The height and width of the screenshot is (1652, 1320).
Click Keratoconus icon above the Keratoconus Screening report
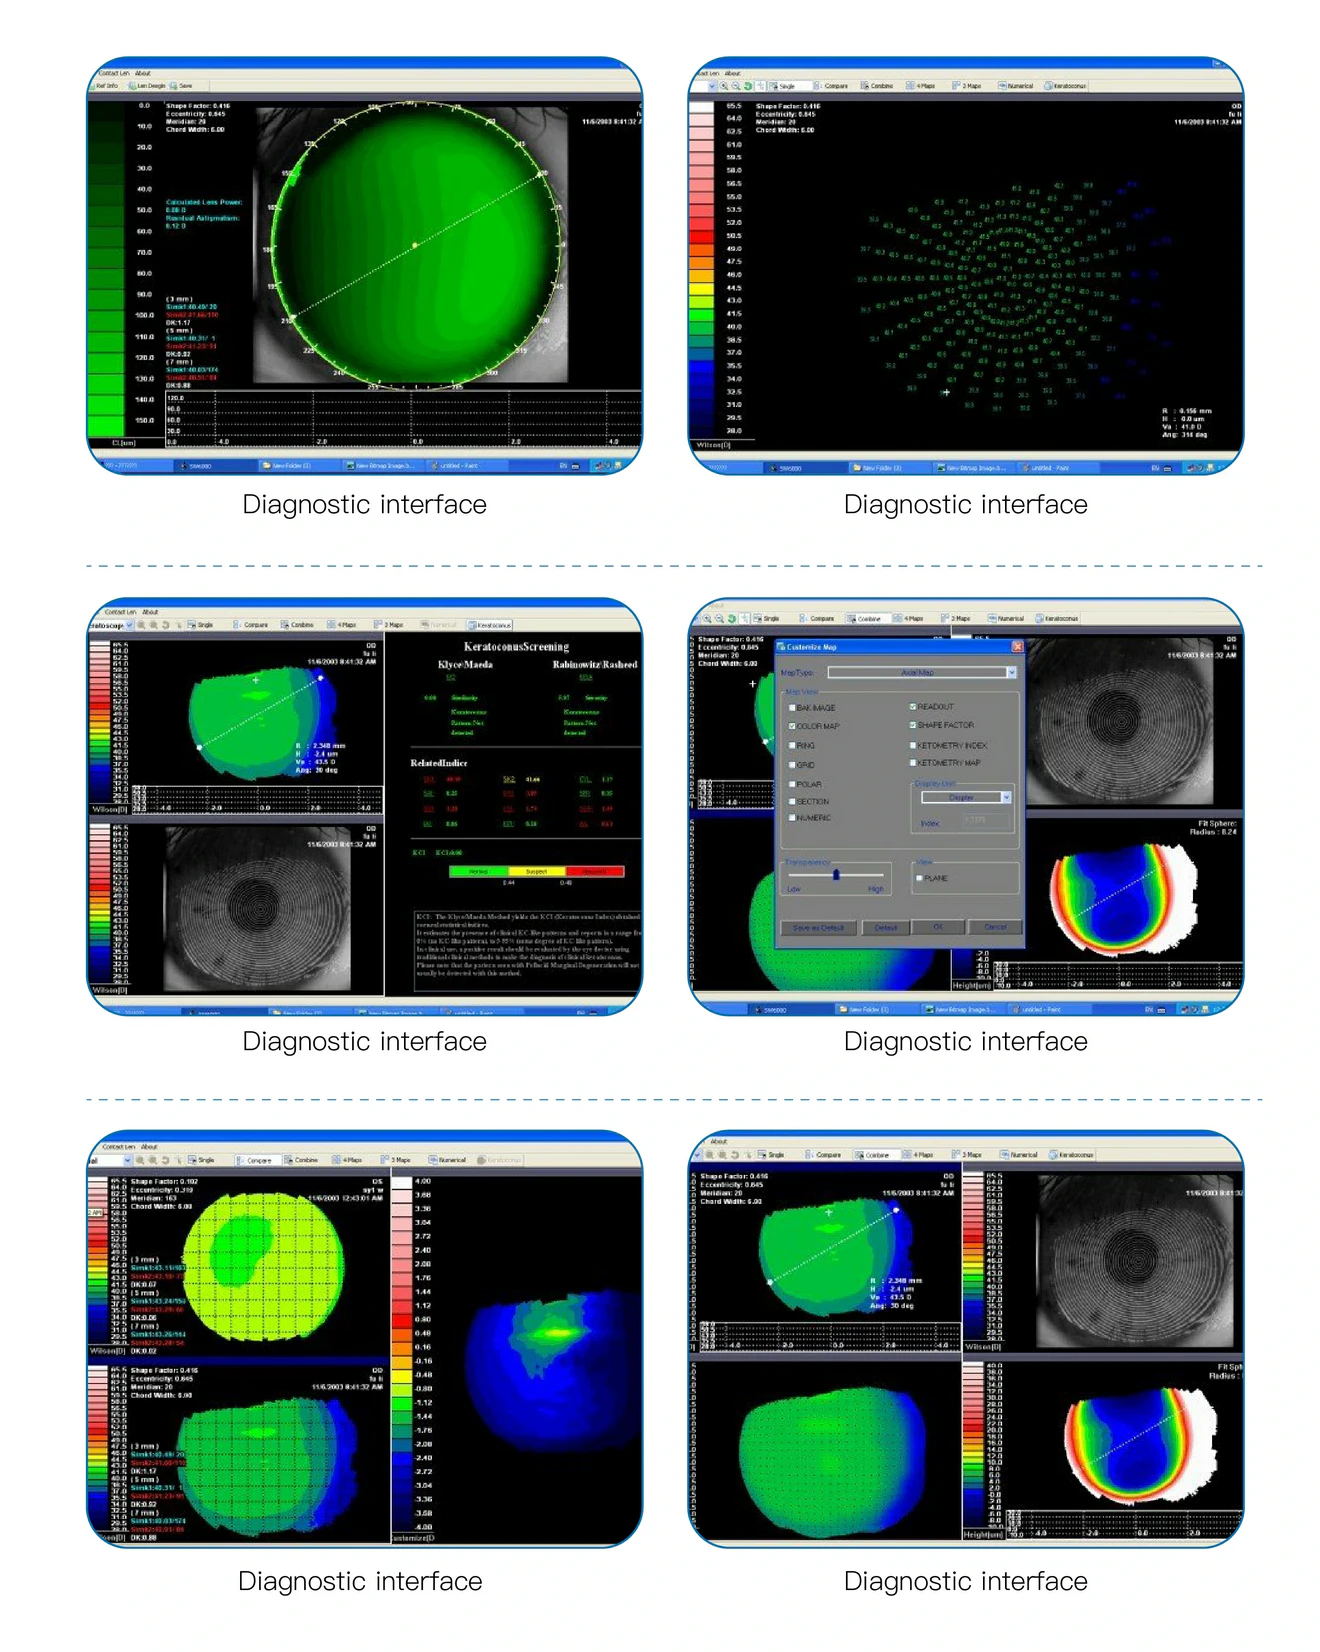click(490, 625)
